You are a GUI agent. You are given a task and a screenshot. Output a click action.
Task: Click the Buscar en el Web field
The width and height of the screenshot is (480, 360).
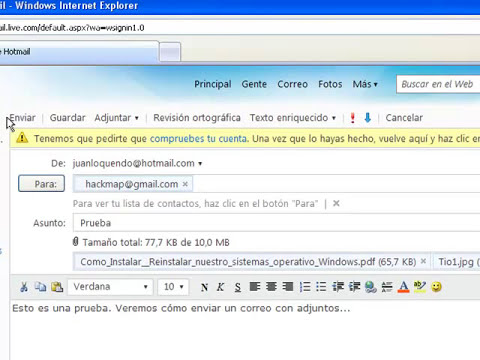click(438, 84)
